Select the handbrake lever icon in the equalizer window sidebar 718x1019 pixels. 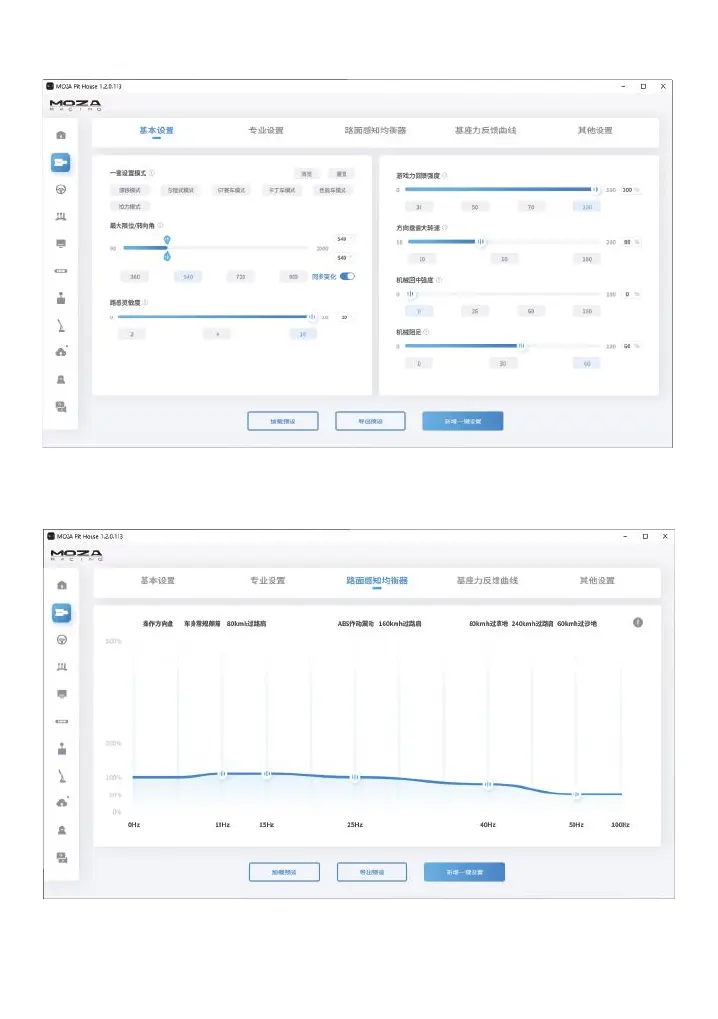pos(62,775)
